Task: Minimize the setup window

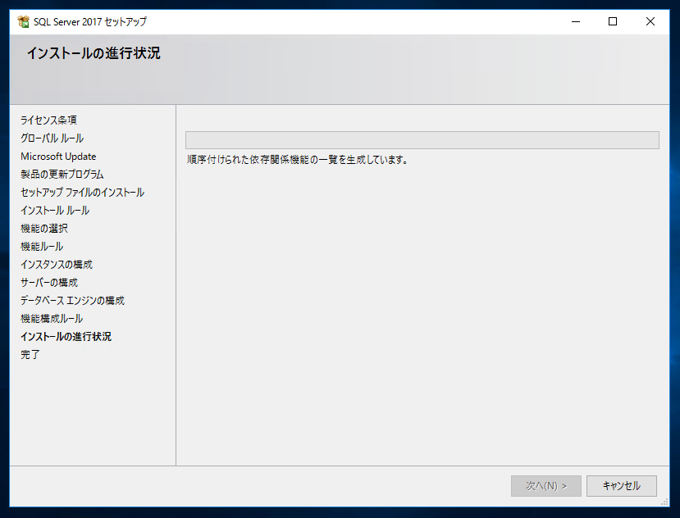Action: [x=575, y=21]
